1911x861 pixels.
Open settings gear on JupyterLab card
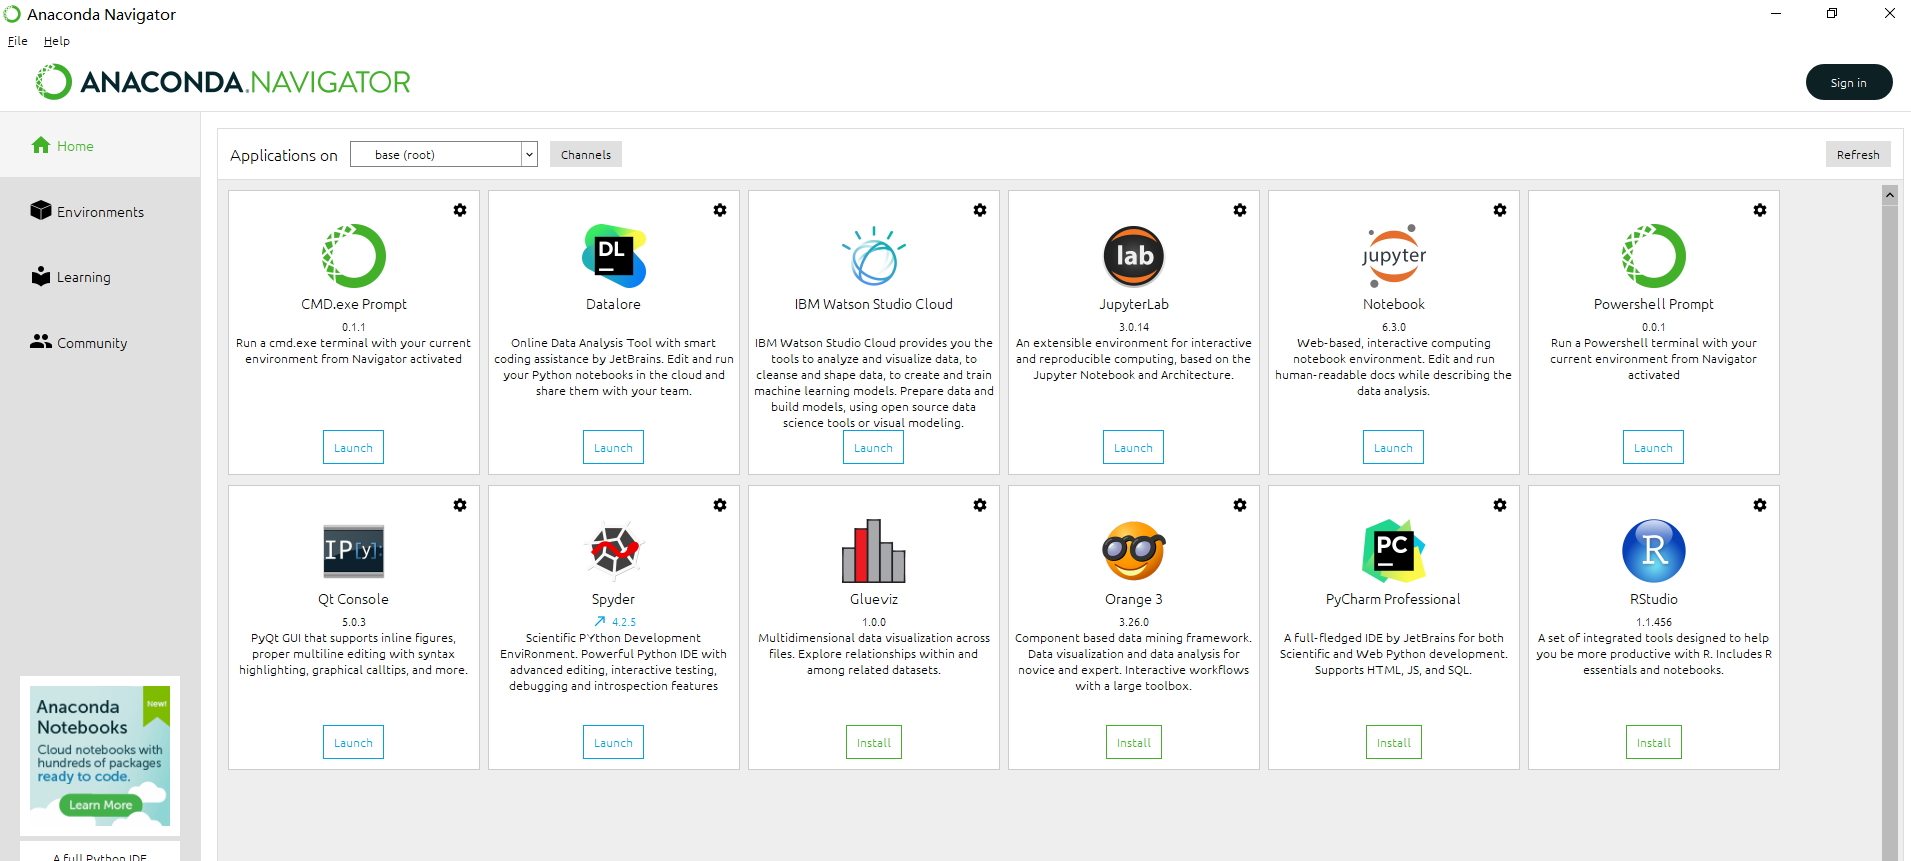[1240, 210]
